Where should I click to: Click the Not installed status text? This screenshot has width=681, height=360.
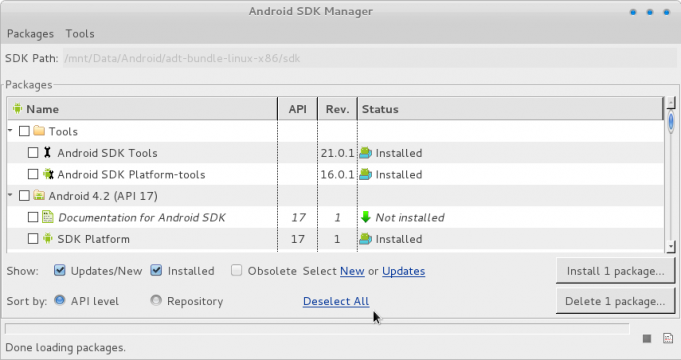click(x=410, y=218)
